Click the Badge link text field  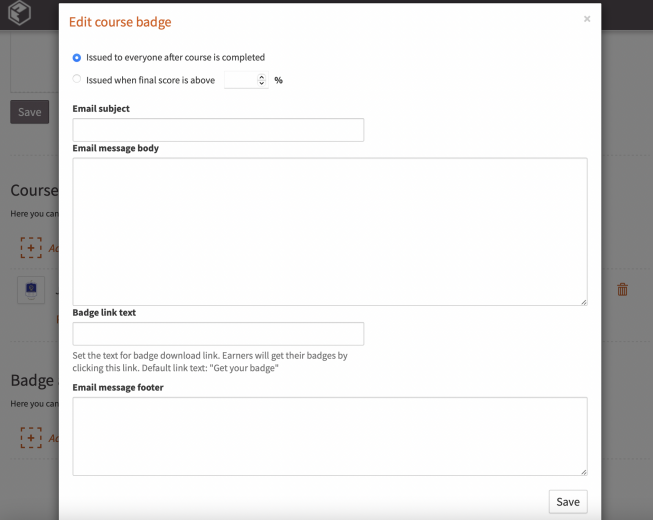pyautogui.click(x=218, y=334)
